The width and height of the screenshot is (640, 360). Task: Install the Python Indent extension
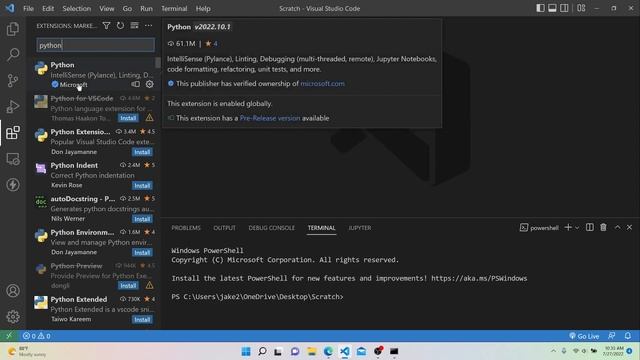(142, 185)
